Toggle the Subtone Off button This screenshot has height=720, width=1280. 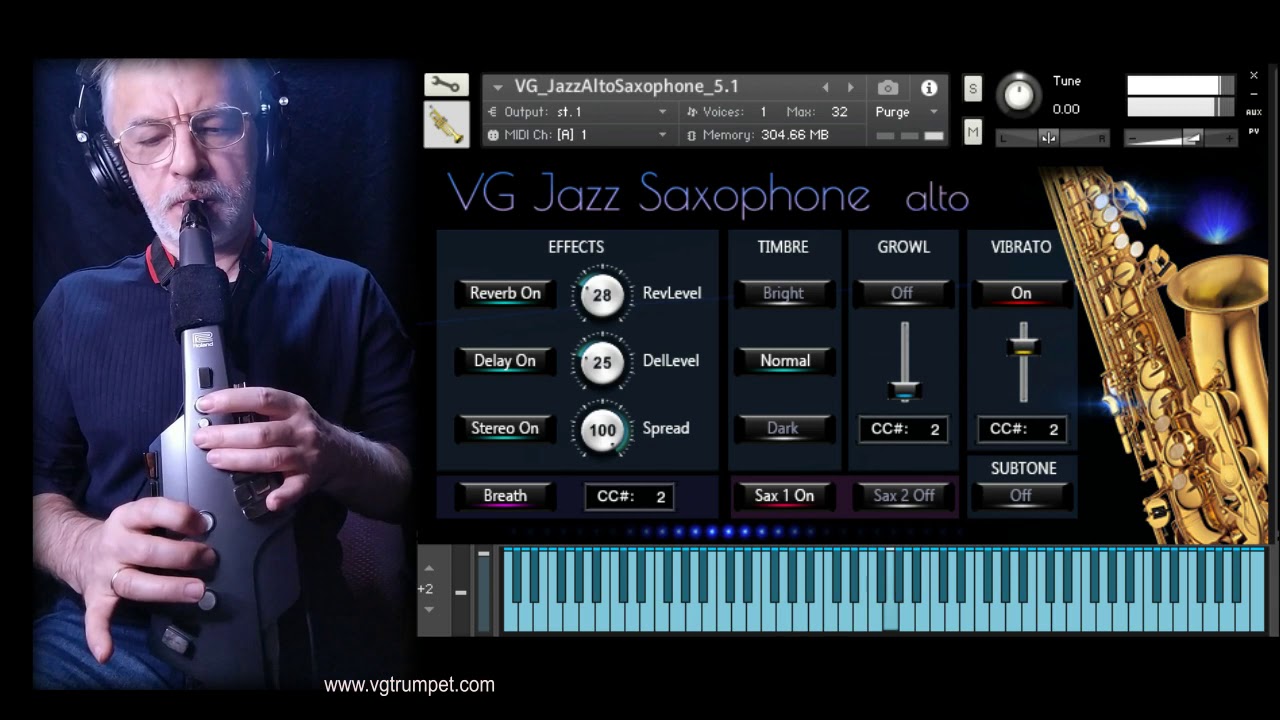coord(1021,496)
